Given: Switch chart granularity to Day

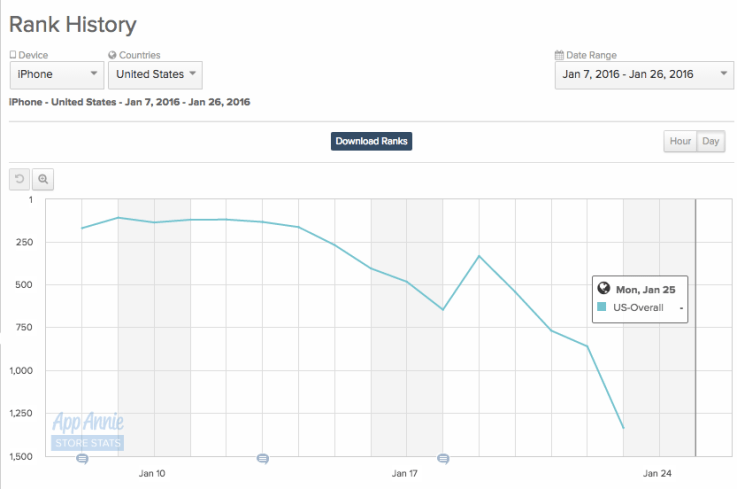Looking at the screenshot, I should [711, 141].
